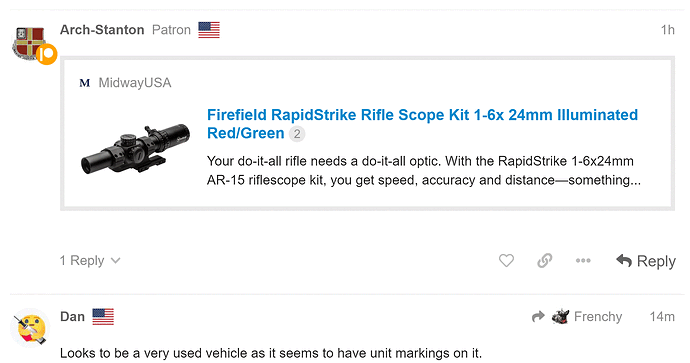Click the 1h post timestamp
Screen dimensions: 690x363
tap(668, 30)
